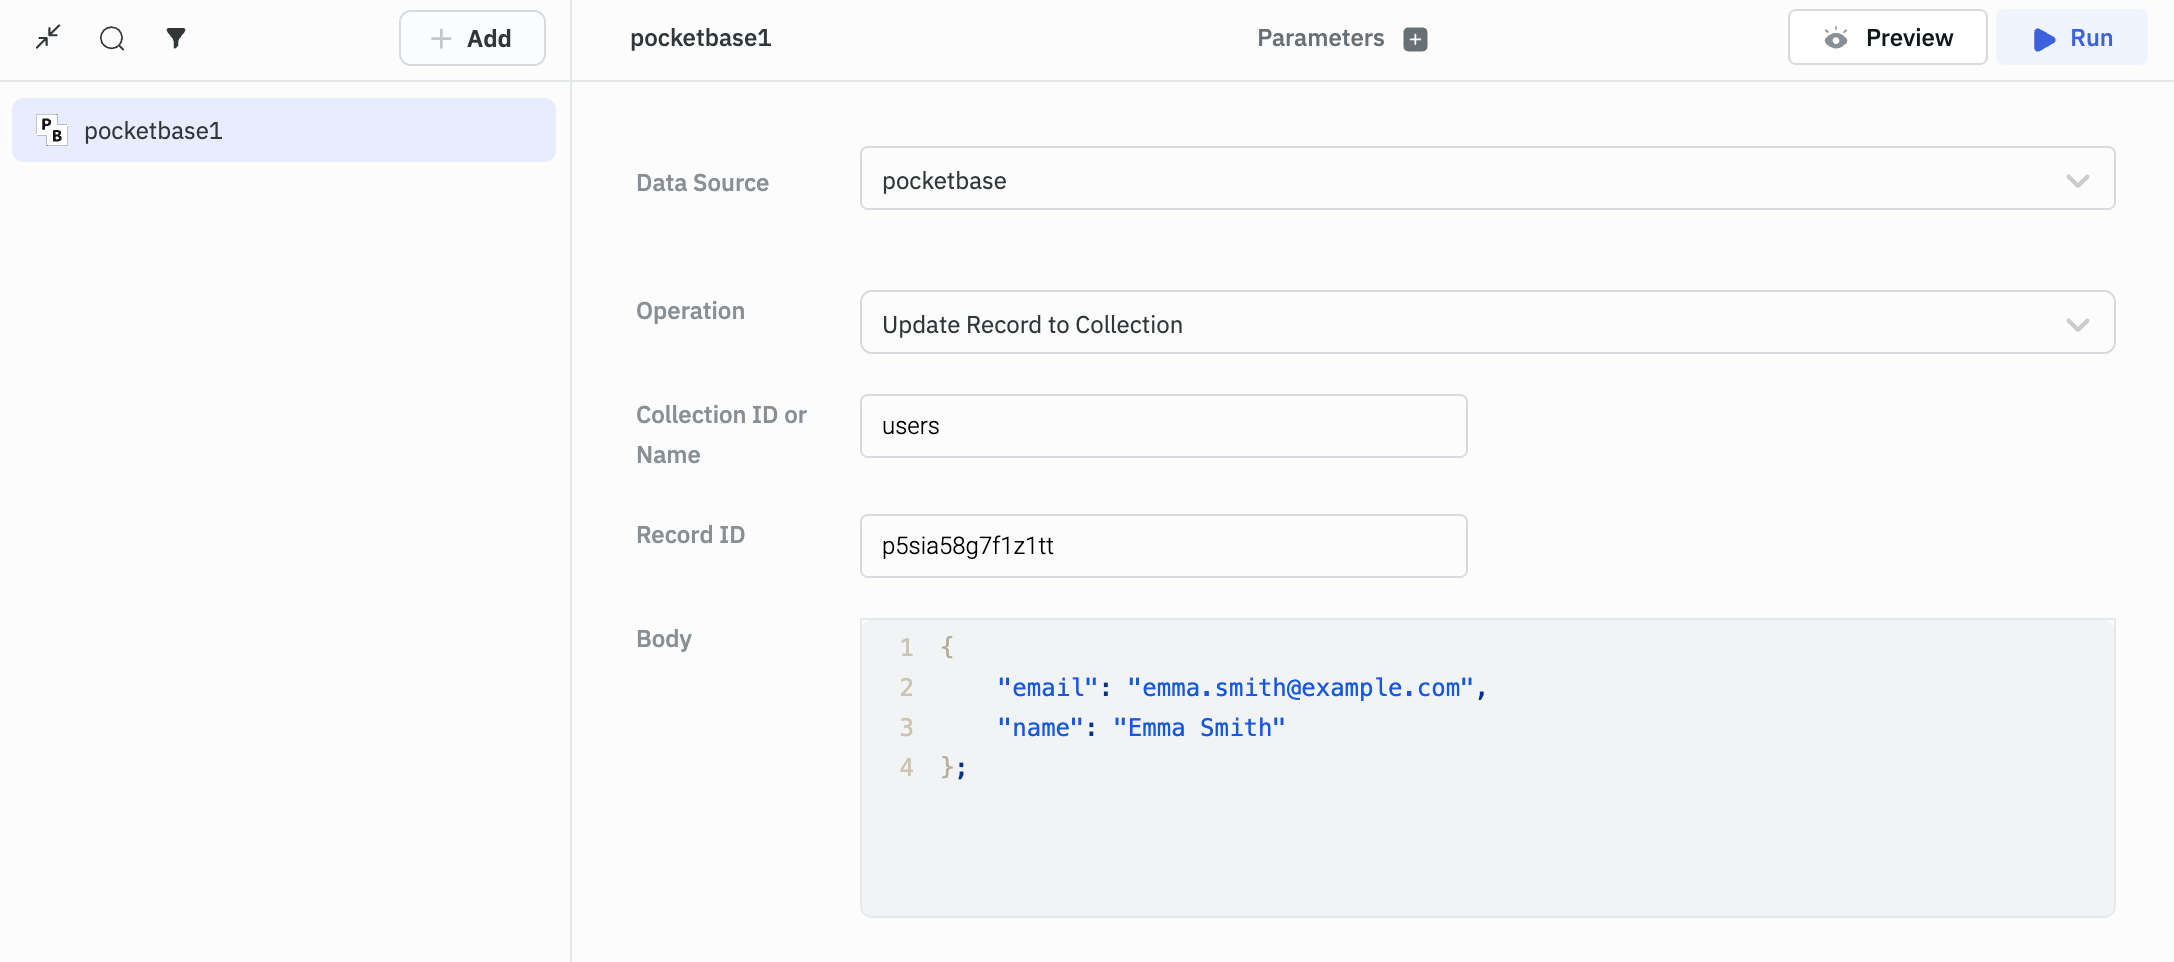Click the Record ID label
Viewport: 2174px width, 962px height.
[x=690, y=535]
